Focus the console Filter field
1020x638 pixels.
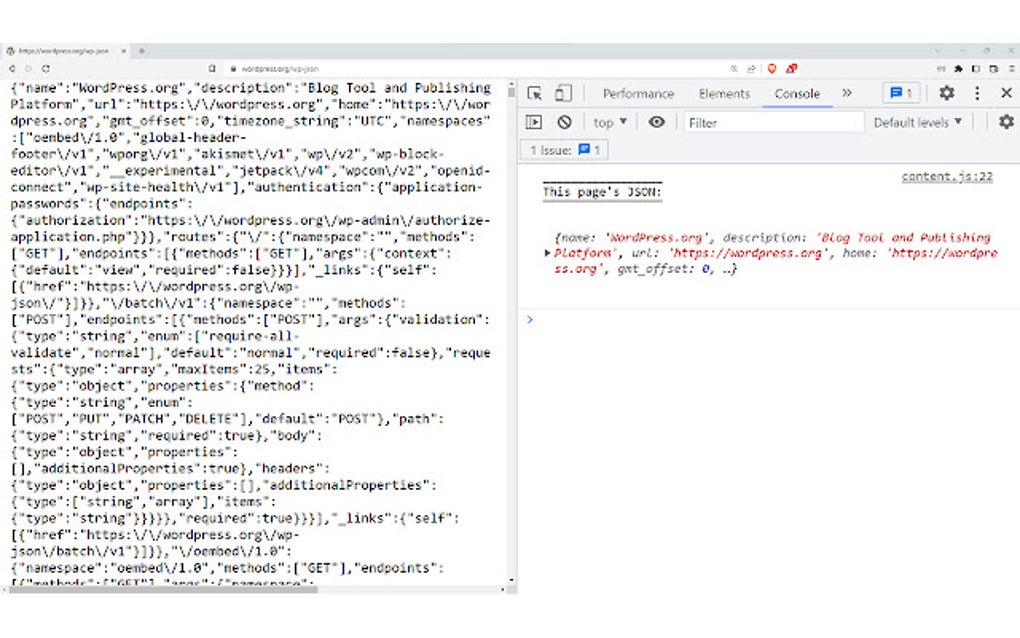[x=774, y=122]
